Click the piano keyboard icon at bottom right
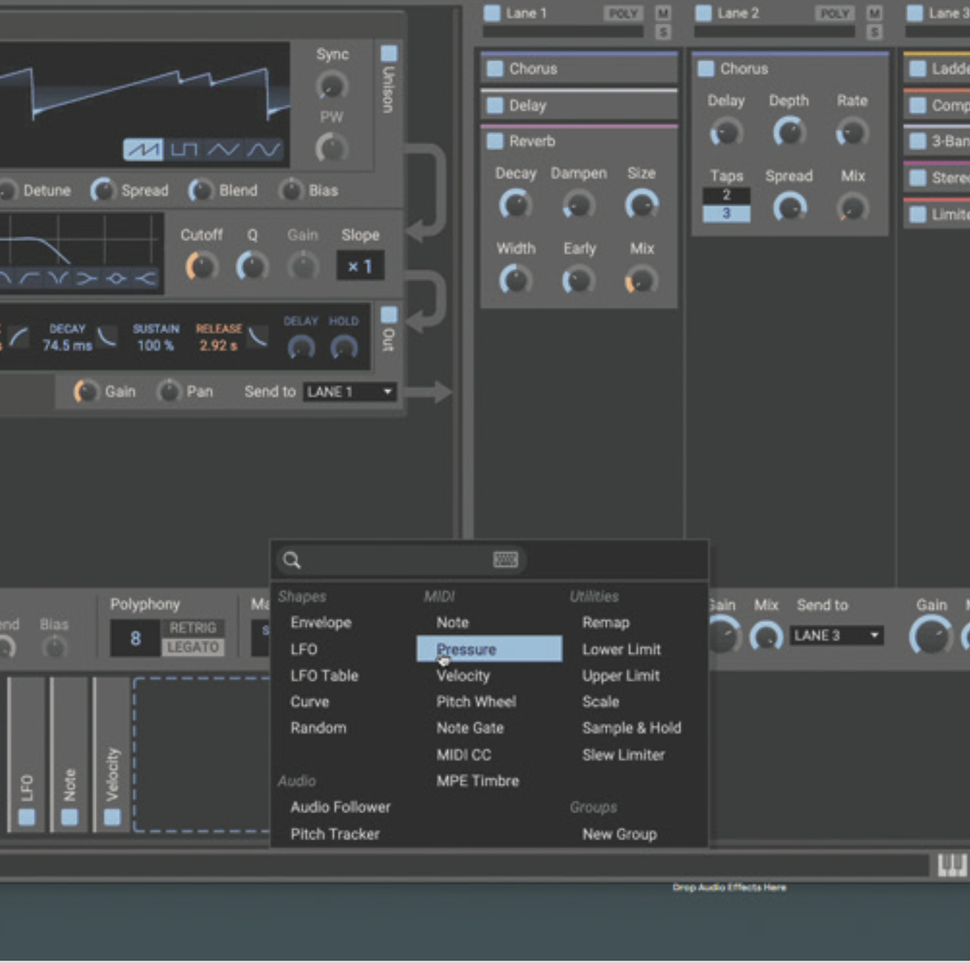970x963 pixels. tap(951, 866)
